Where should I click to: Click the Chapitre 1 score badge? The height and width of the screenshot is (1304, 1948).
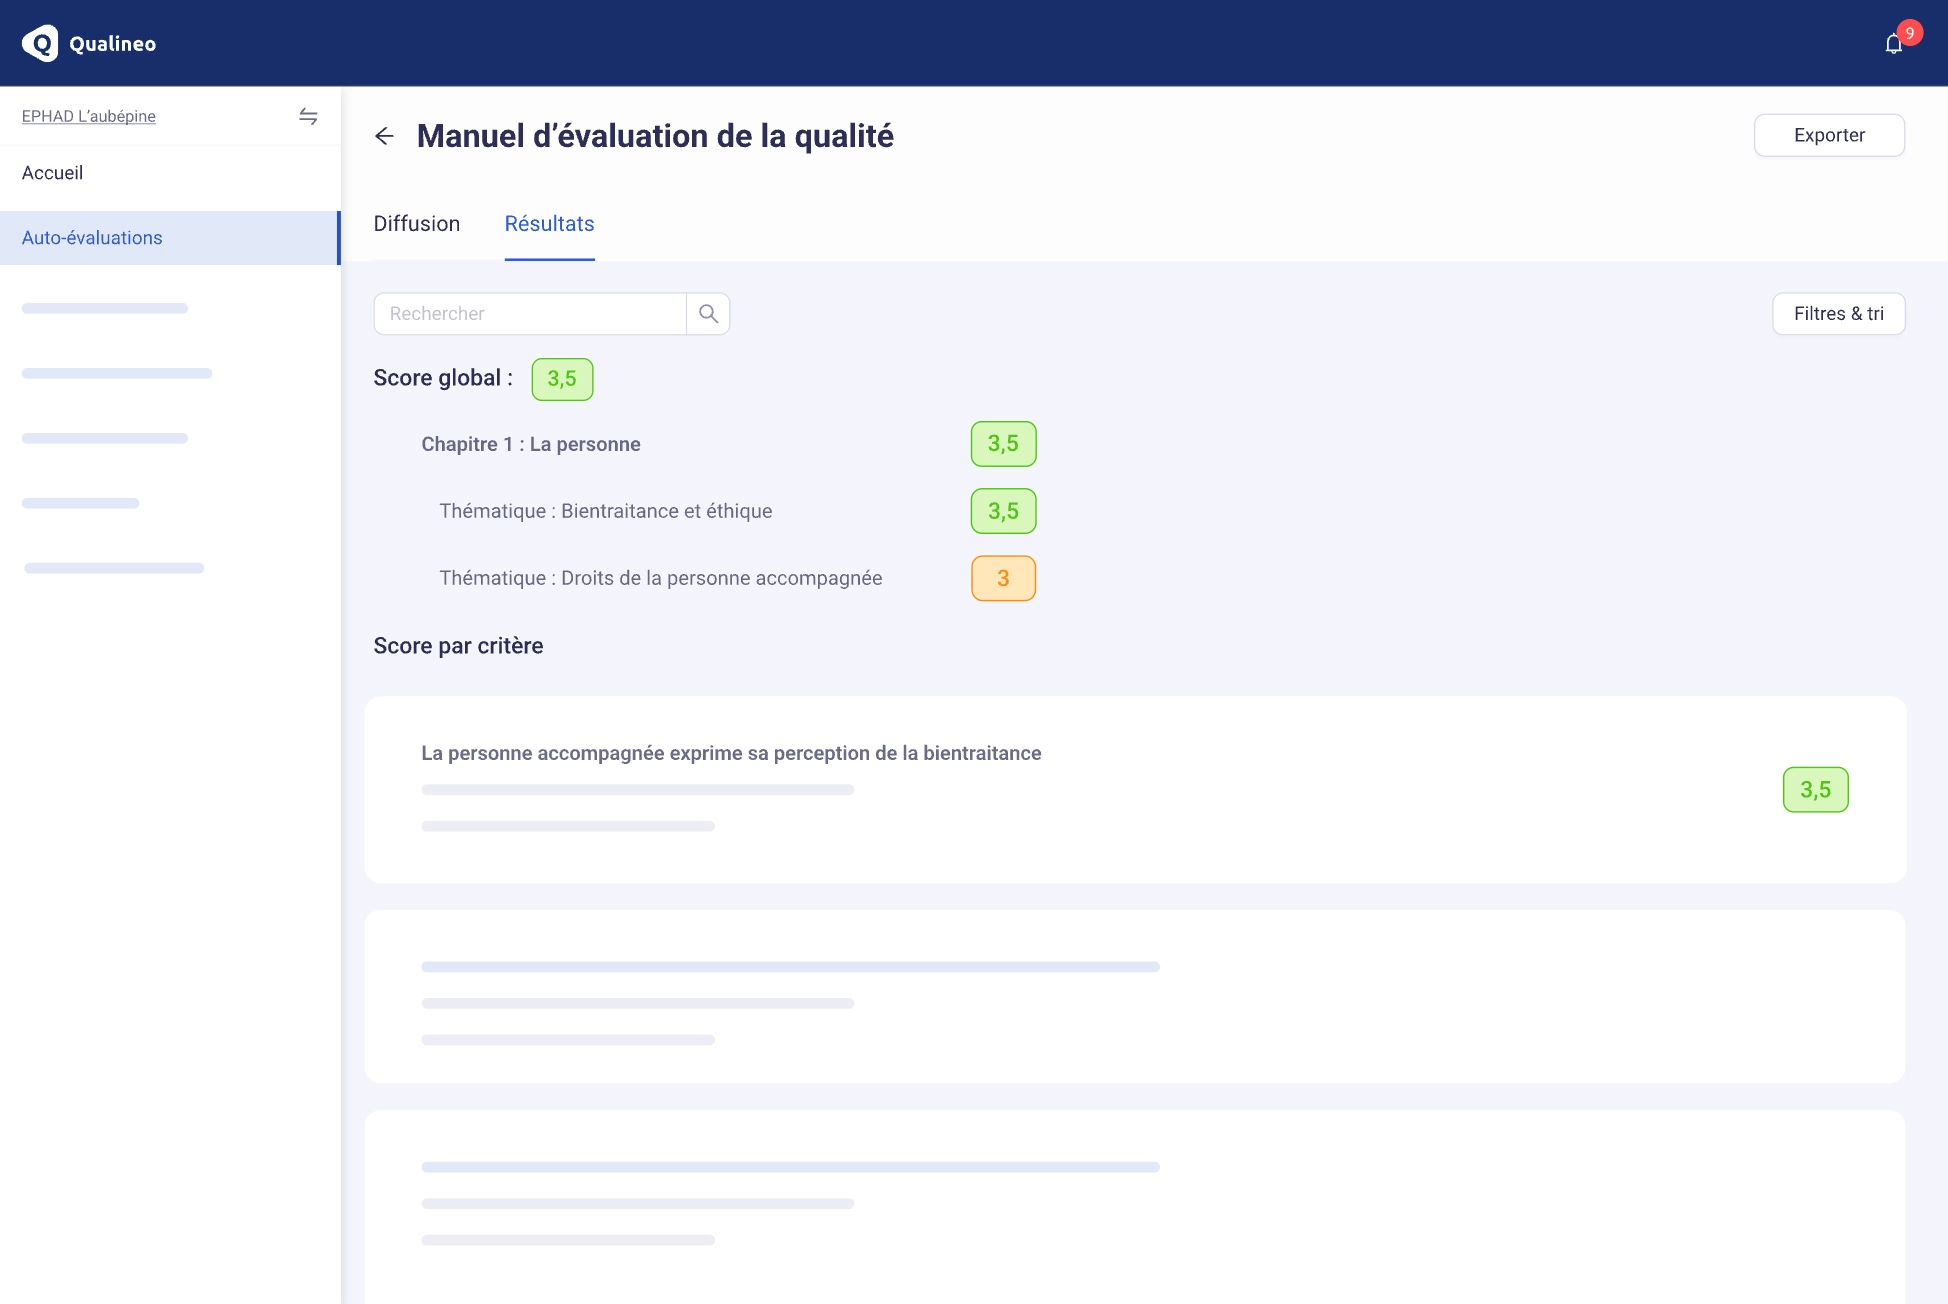tap(1003, 444)
